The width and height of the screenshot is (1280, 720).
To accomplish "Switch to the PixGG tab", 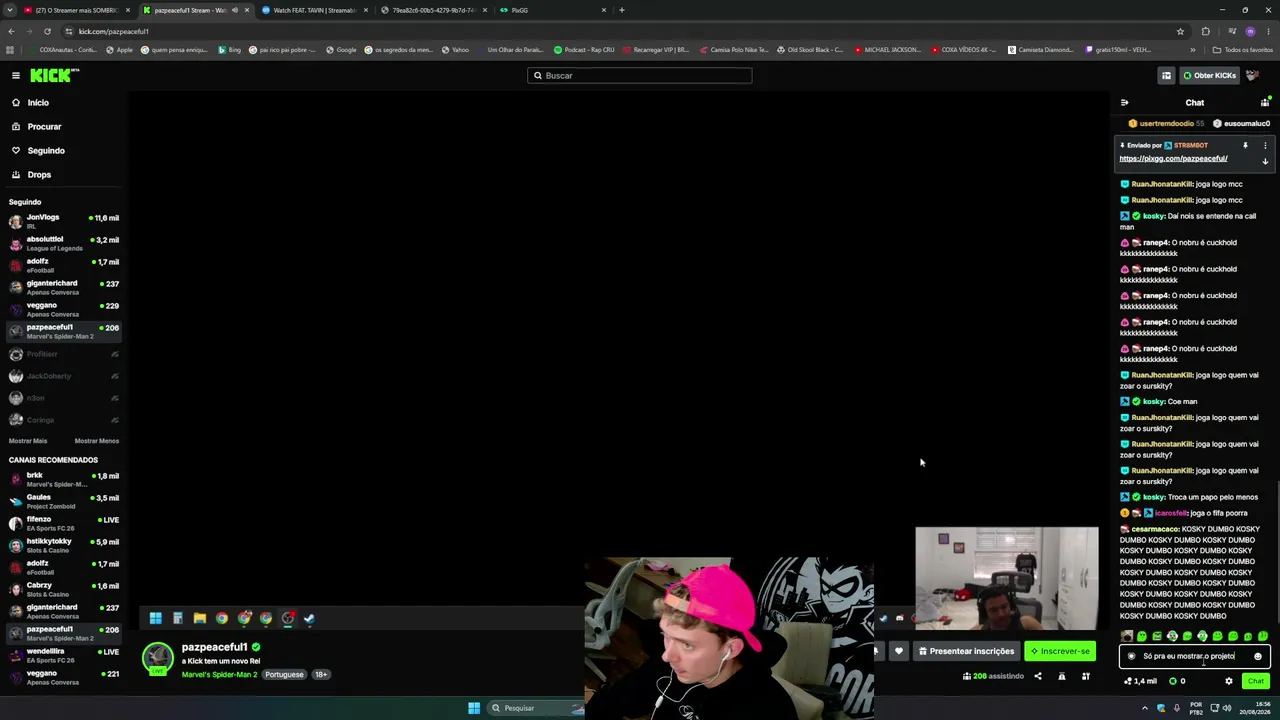I will [x=554, y=10].
